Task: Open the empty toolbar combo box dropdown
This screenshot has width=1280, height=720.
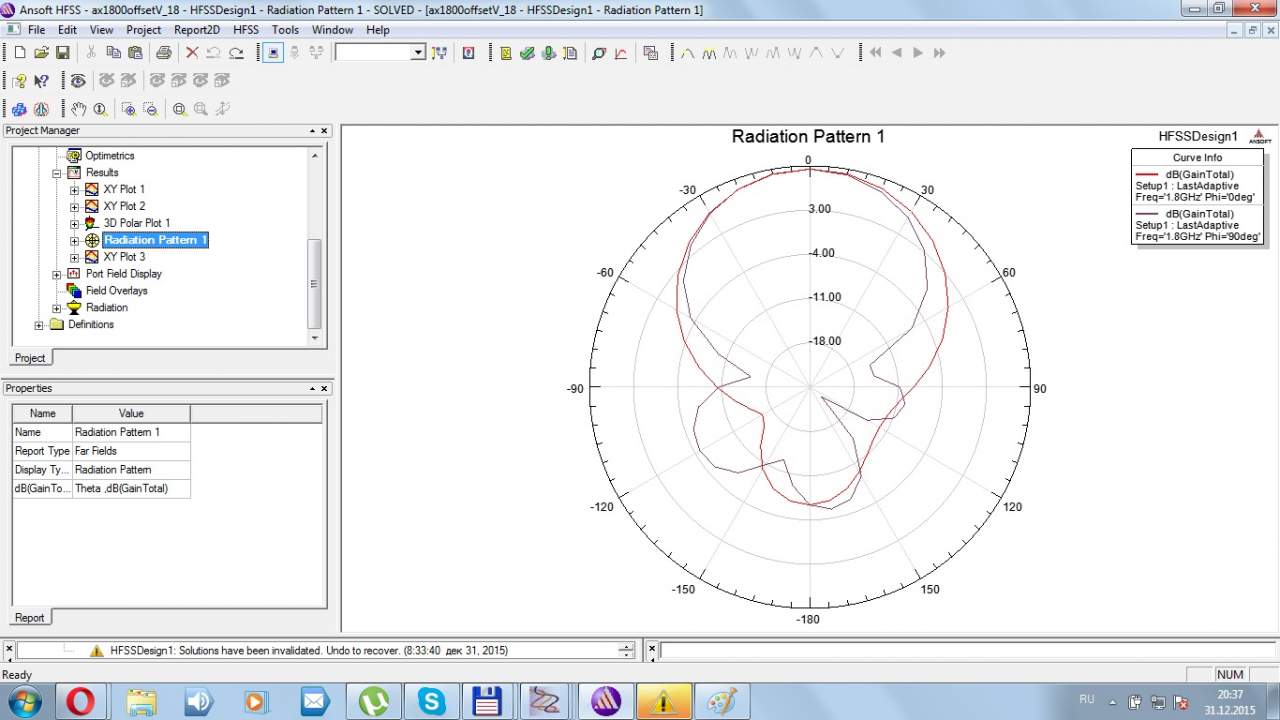Action: (418, 53)
